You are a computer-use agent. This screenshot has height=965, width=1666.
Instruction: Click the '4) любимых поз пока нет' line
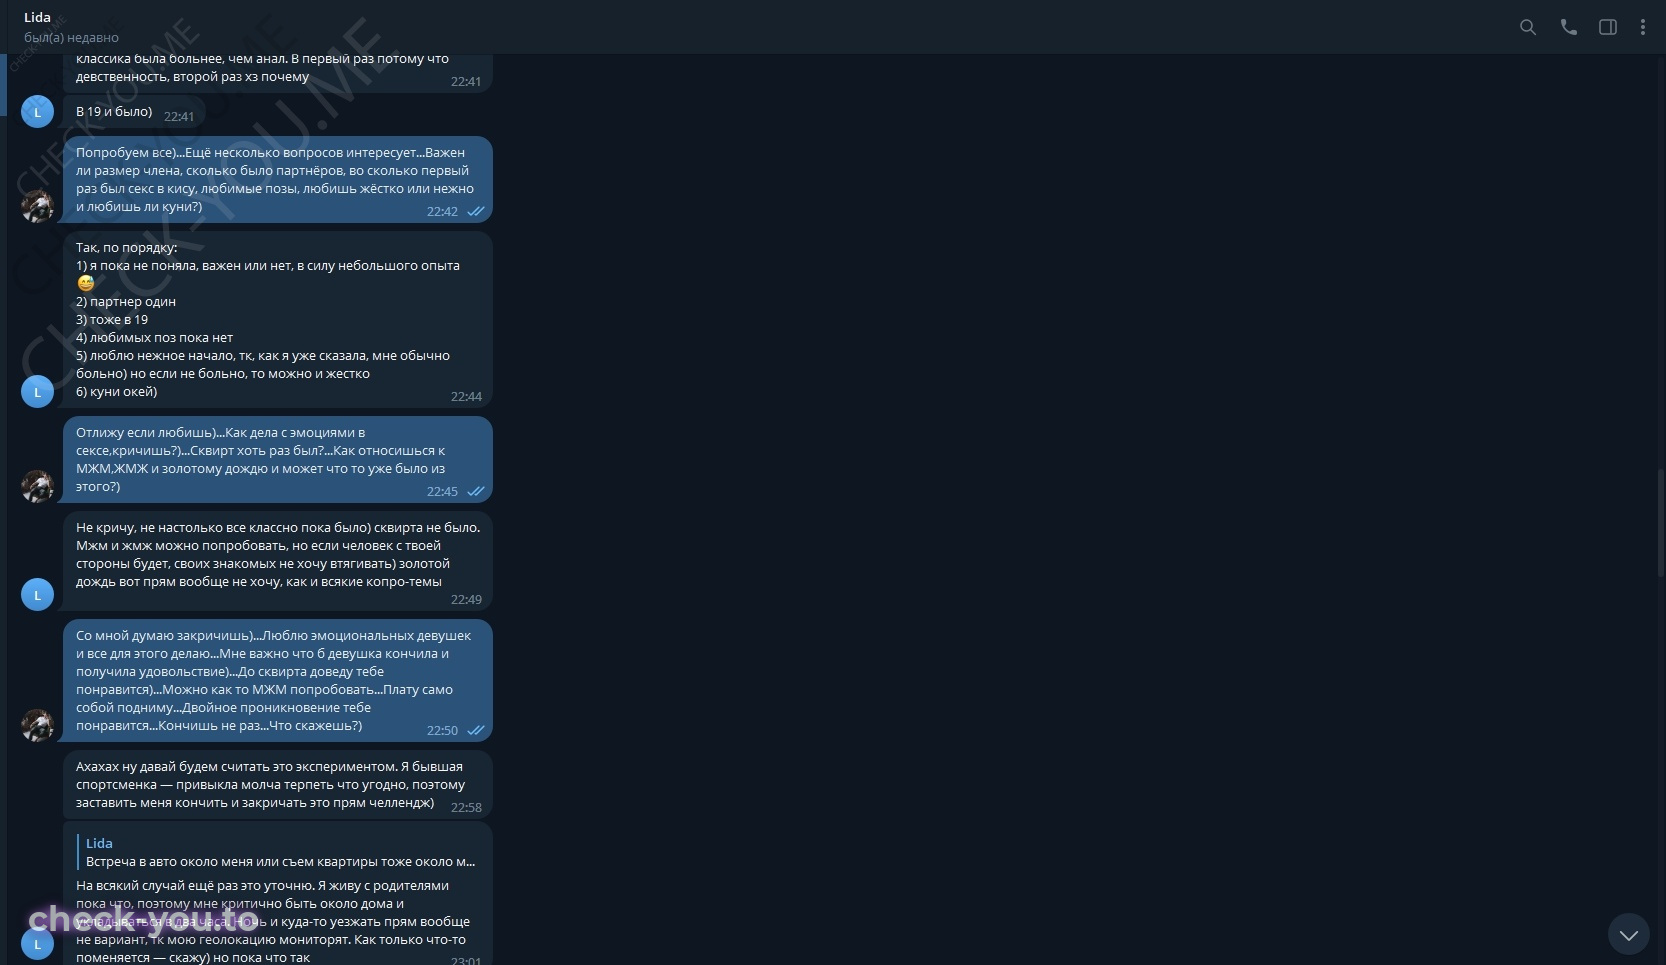point(154,337)
